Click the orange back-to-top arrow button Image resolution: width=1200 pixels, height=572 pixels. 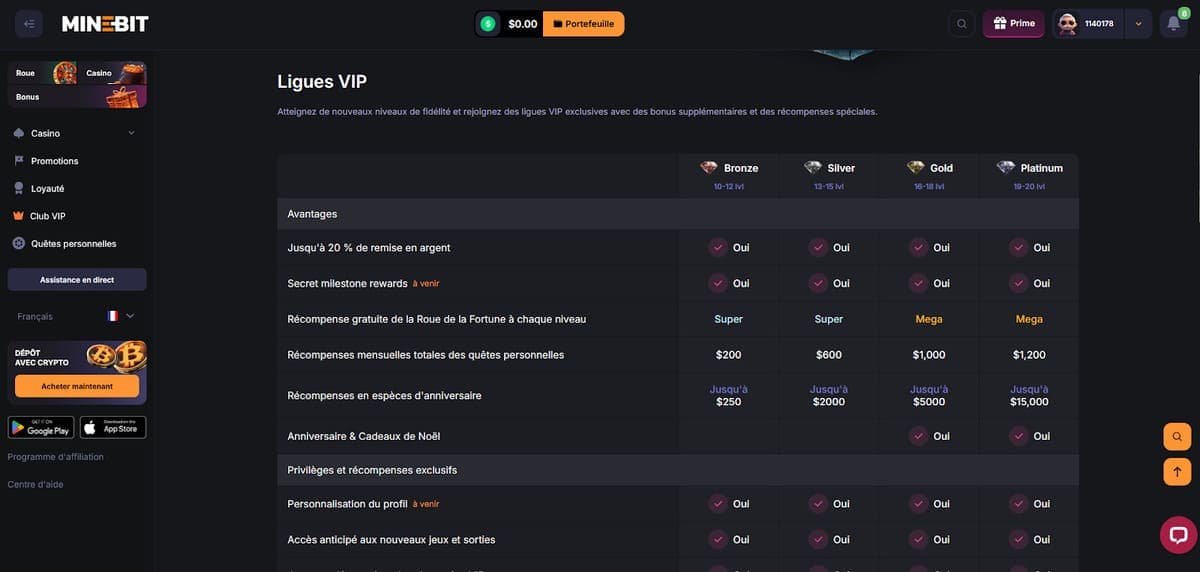(x=1177, y=472)
